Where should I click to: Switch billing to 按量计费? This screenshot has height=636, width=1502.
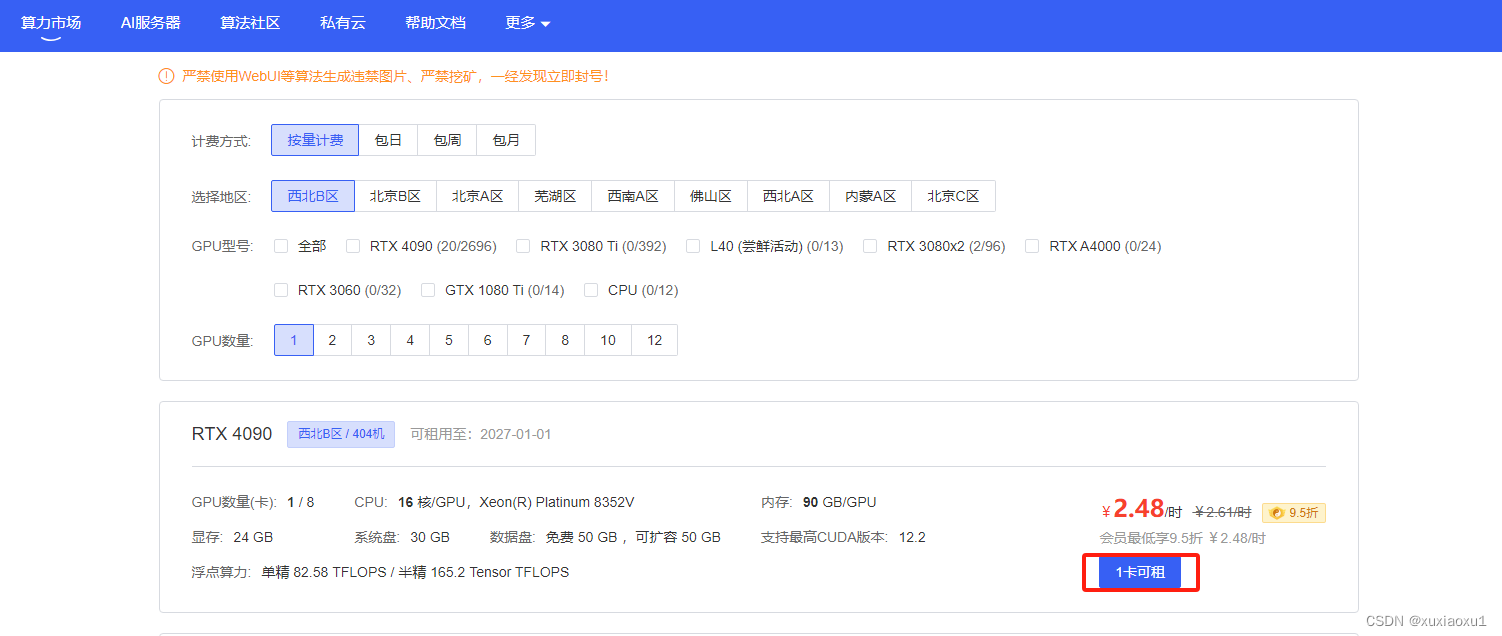pos(314,140)
